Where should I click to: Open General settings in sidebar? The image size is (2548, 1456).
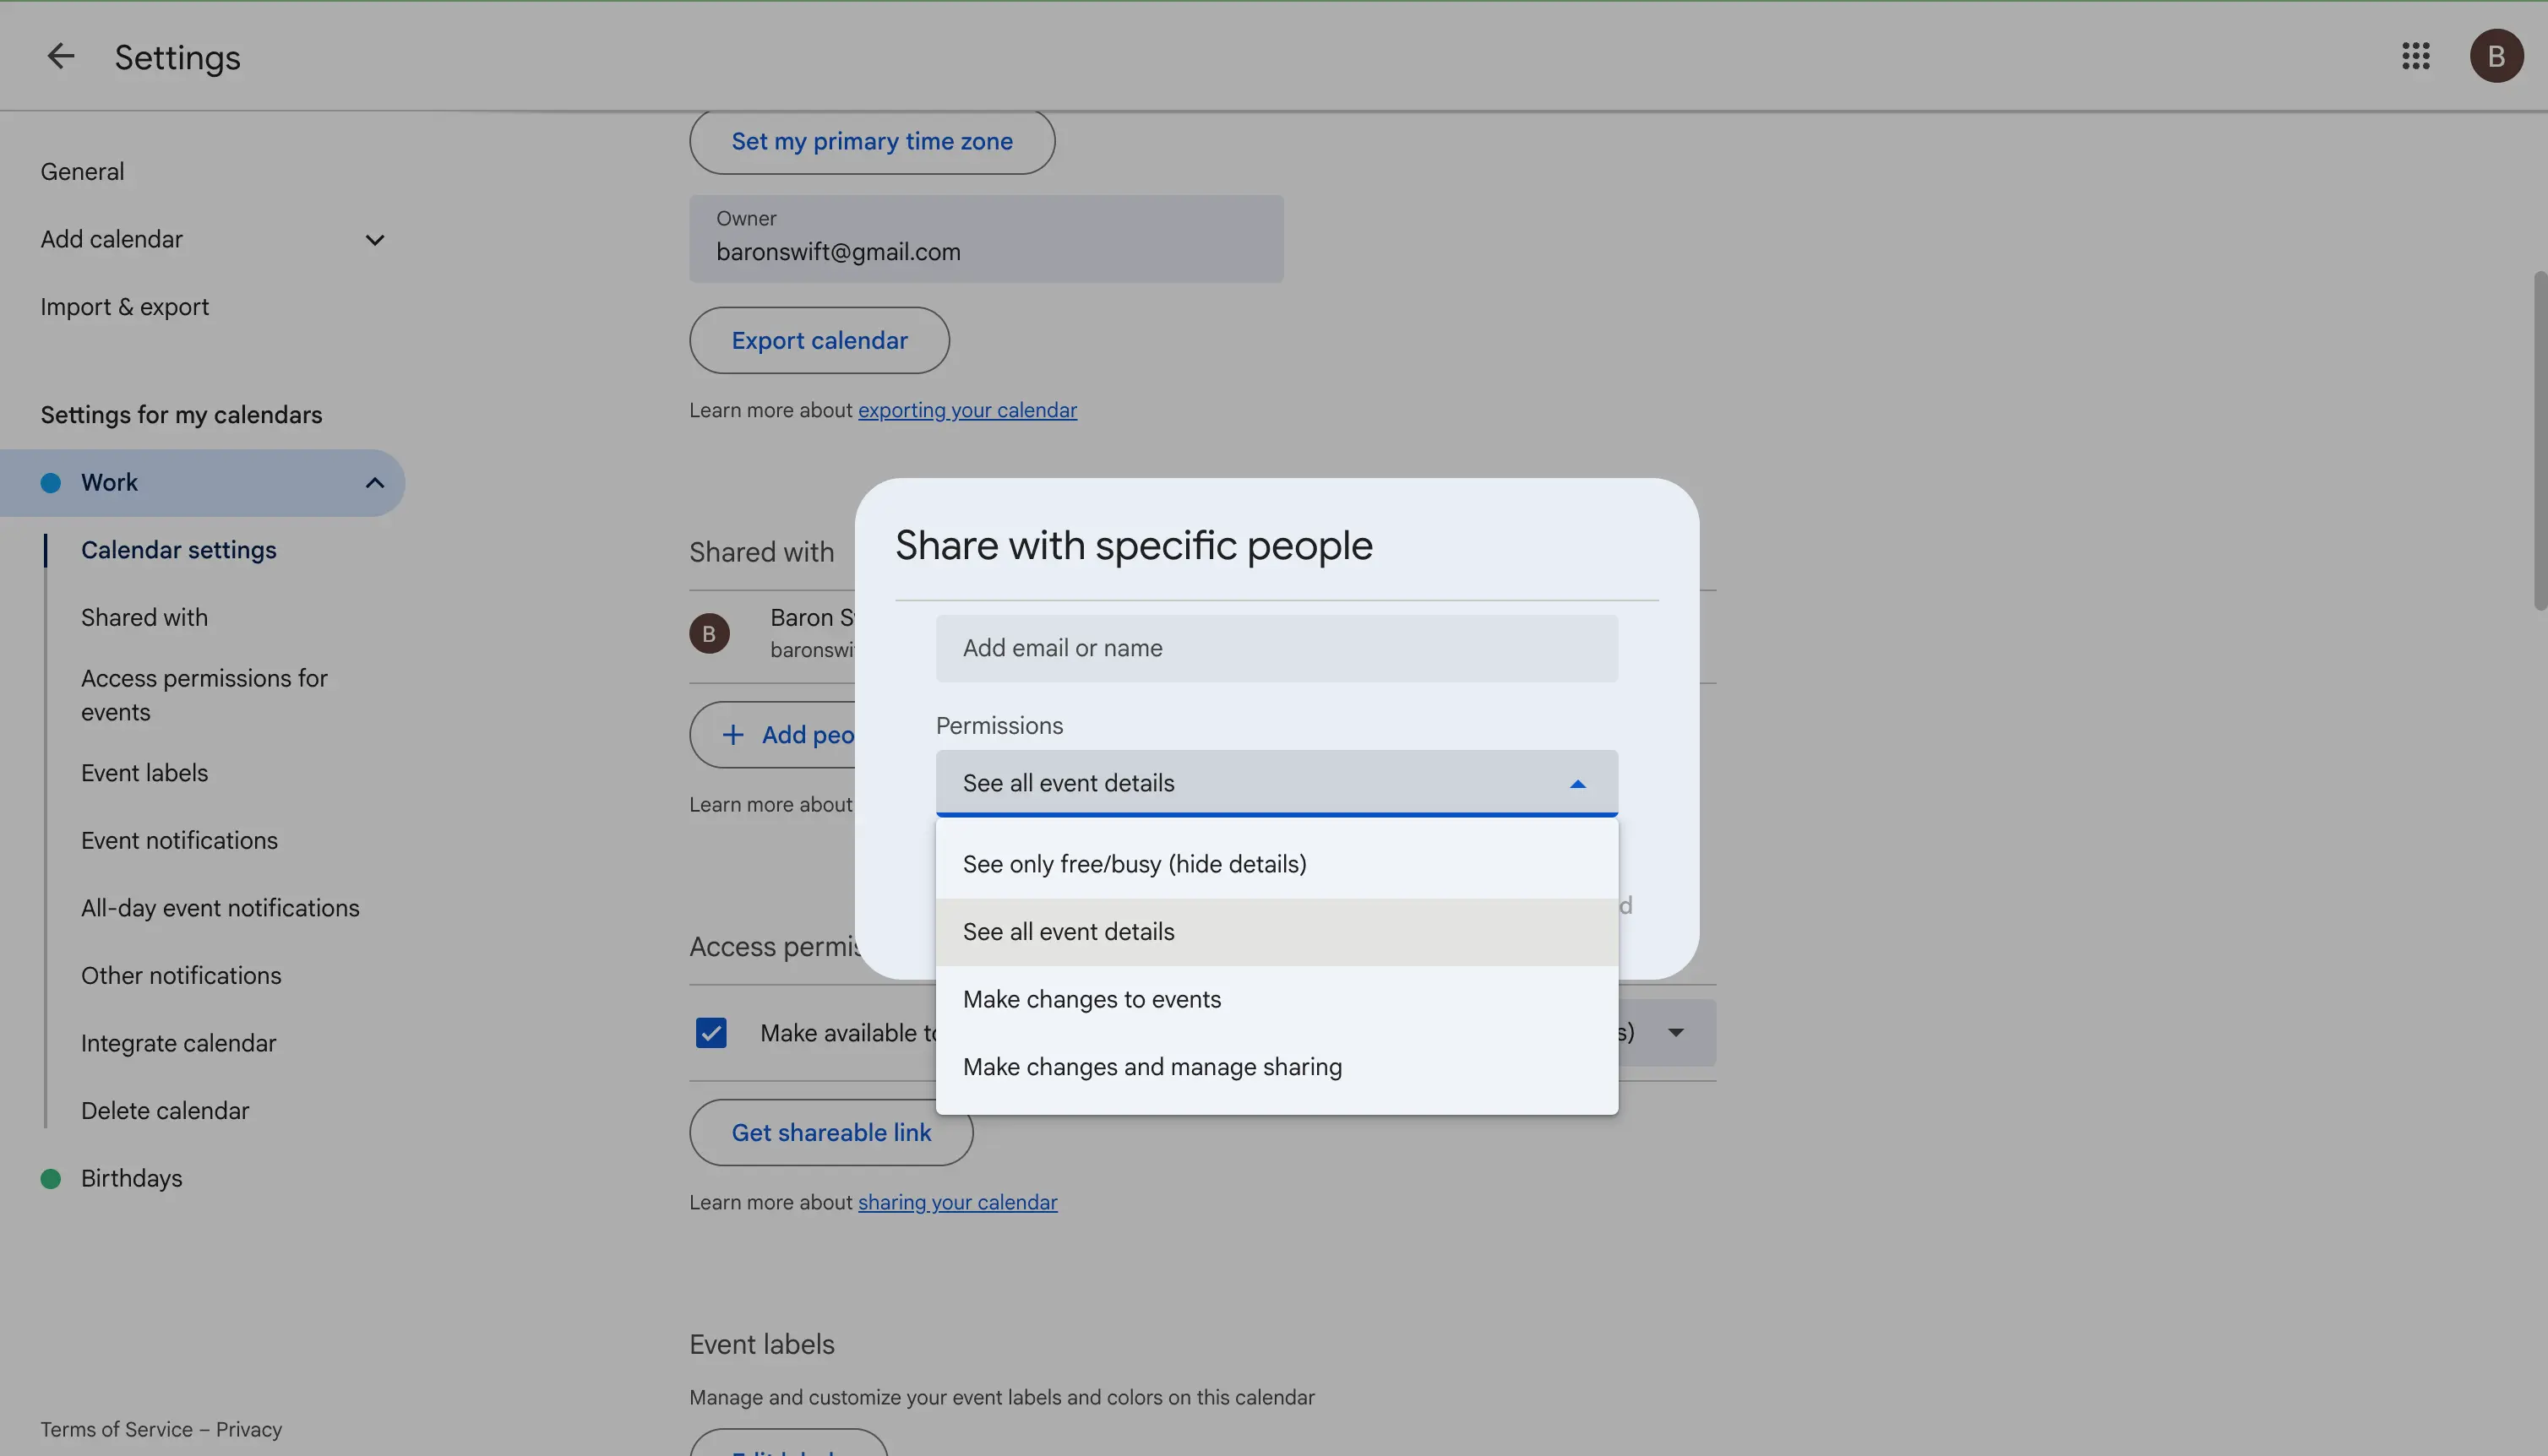click(x=83, y=172)
